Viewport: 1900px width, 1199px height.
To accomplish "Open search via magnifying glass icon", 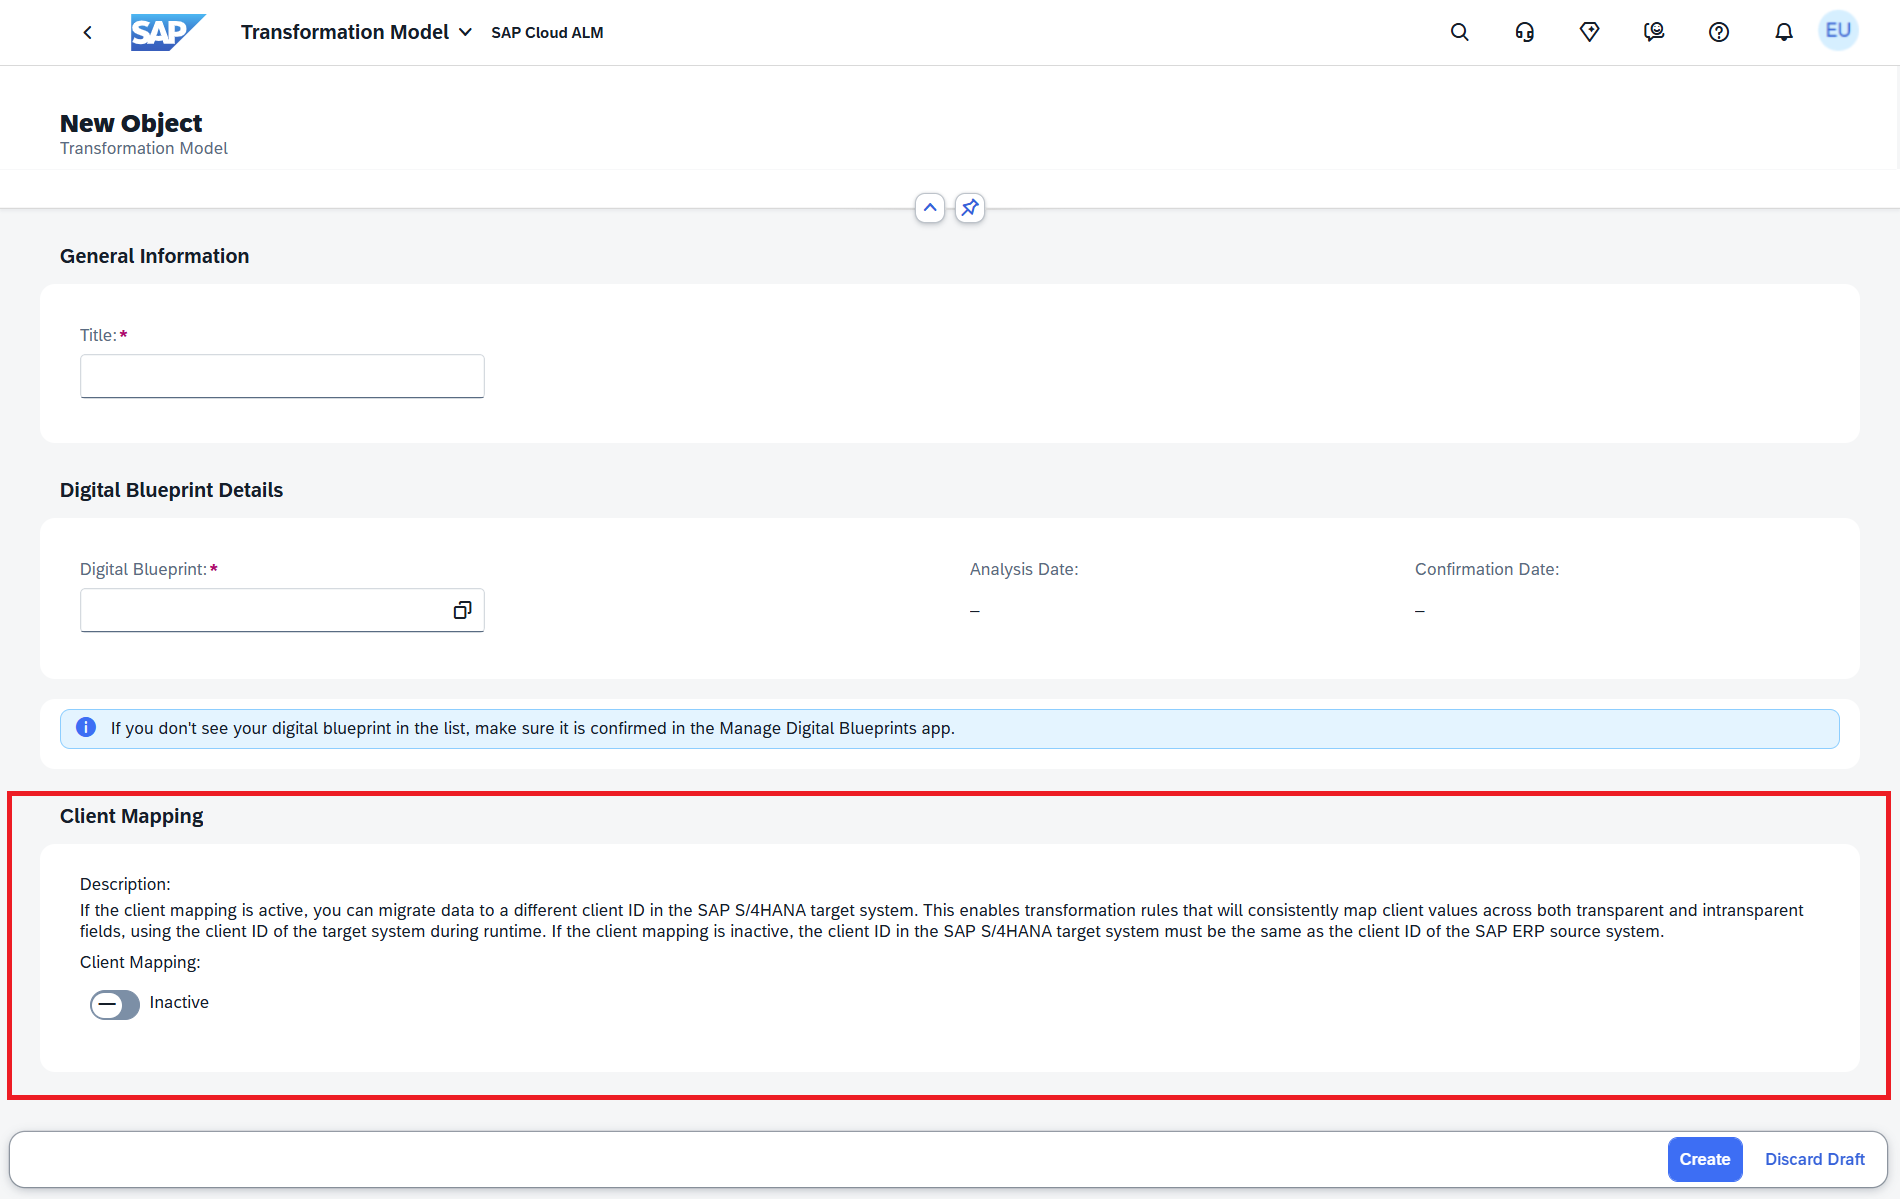I will (1459, 33).
